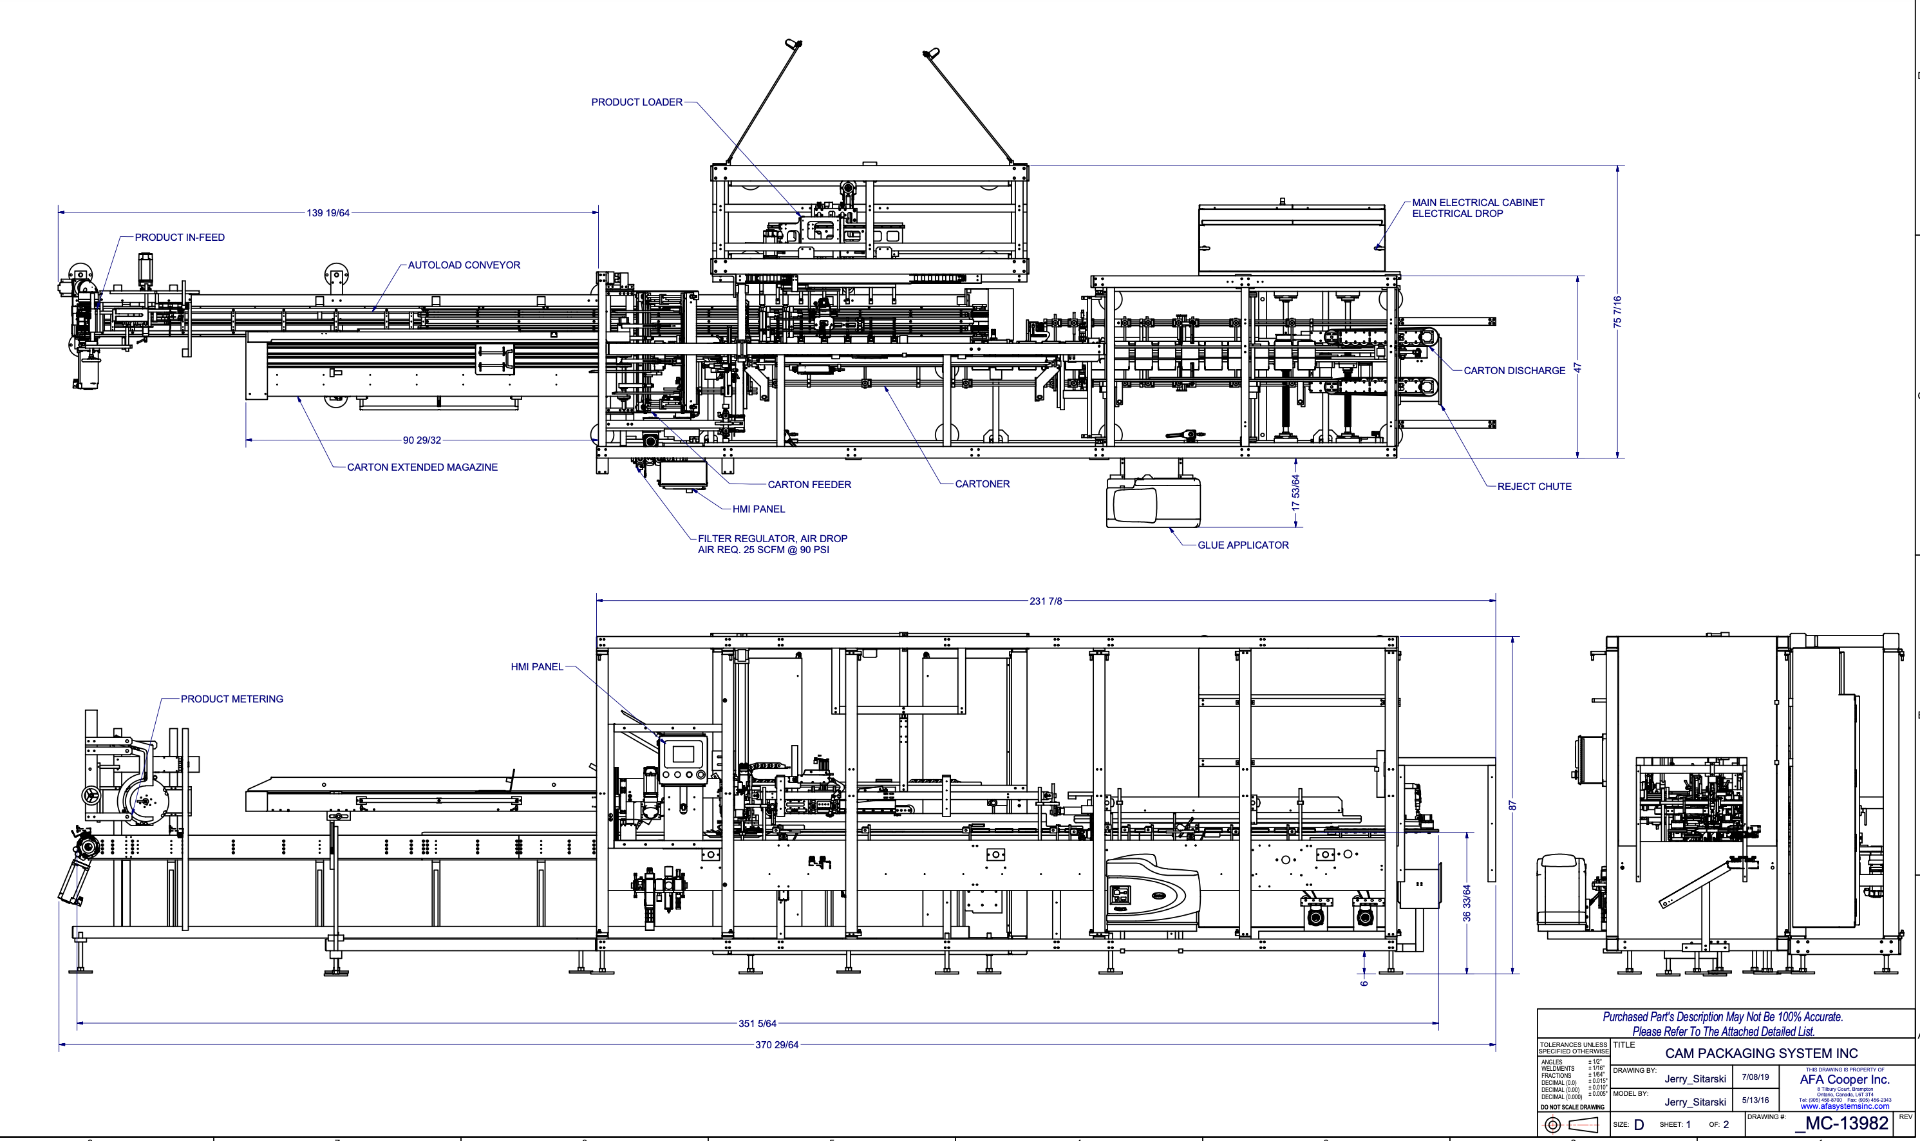Click the 36 33/64 dimension value
Screen dimensions: 1920x1141
1467,903
